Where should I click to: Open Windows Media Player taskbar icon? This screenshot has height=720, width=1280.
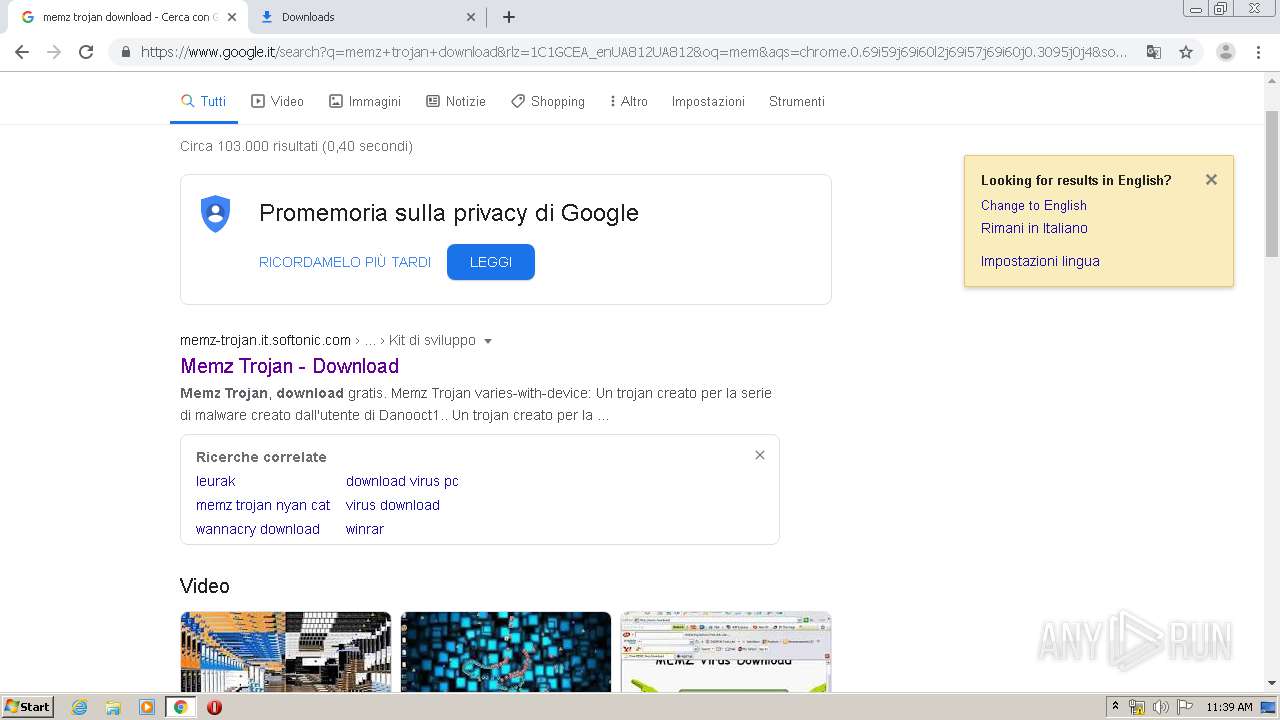147,707
